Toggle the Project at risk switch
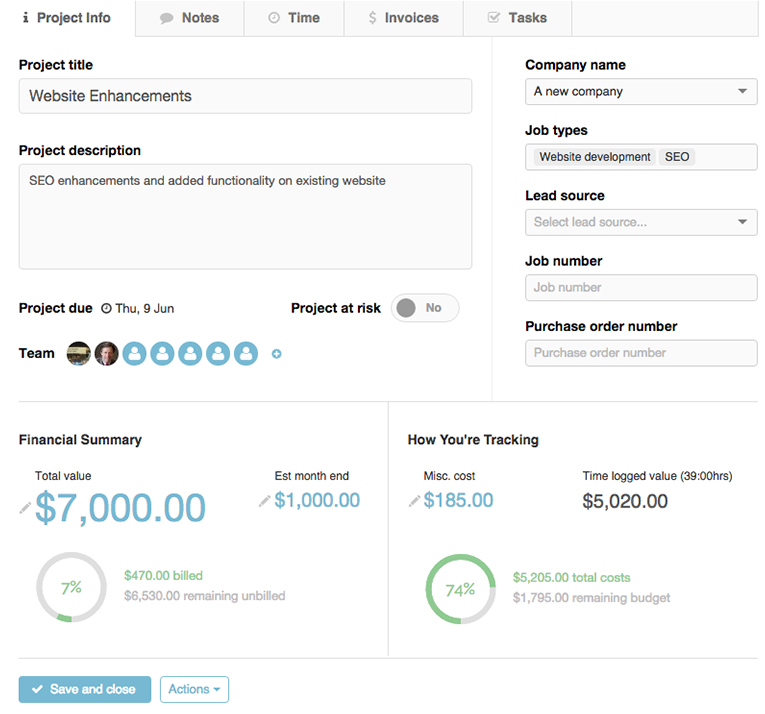Image resolution: width=765 pixels, height=714 pixels. tap(425, 308)
